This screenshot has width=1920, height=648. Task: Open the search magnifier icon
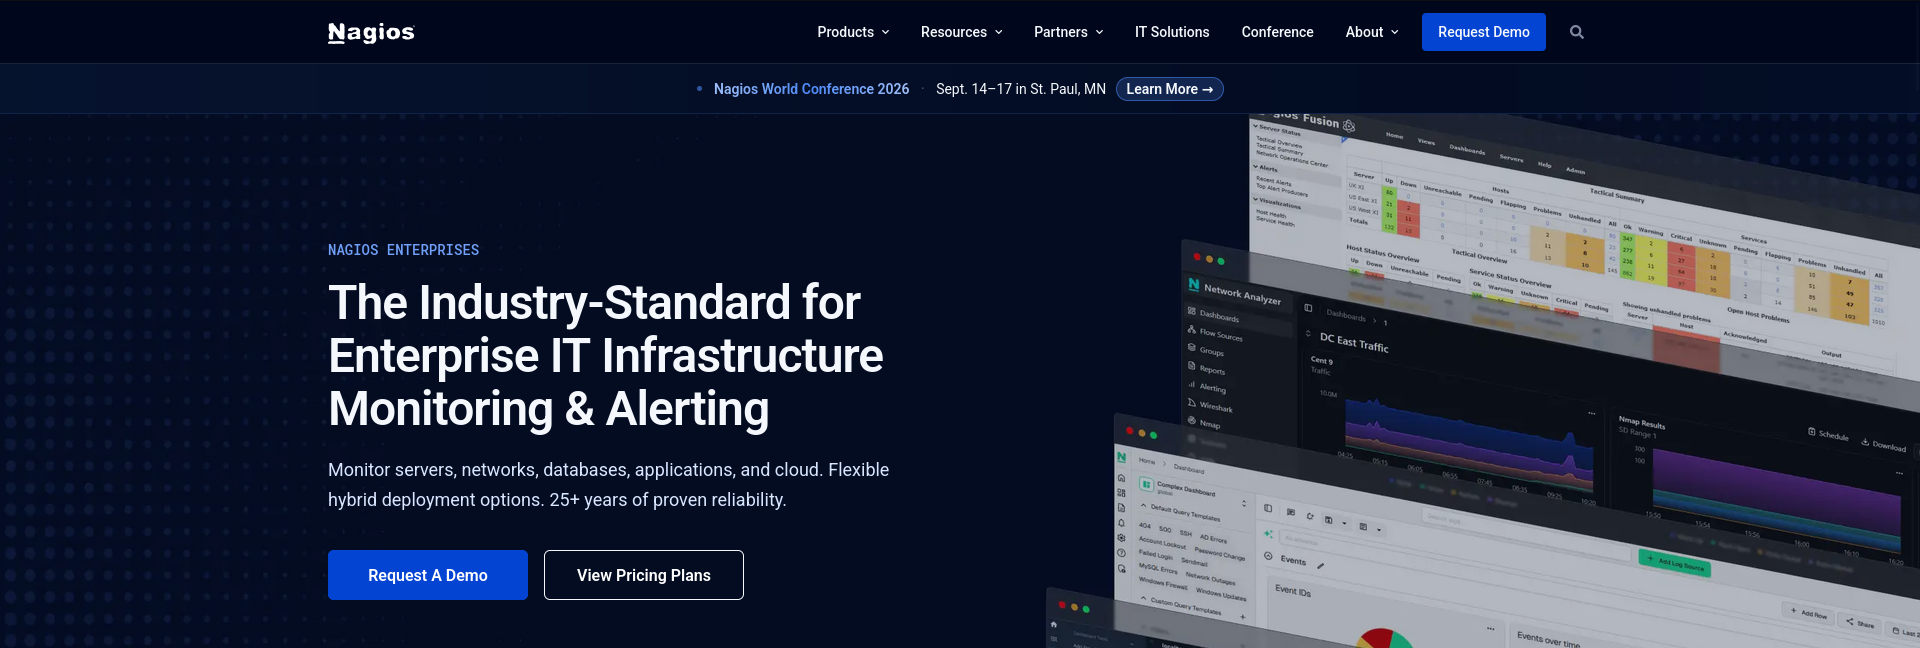(x=1577, y=32)
